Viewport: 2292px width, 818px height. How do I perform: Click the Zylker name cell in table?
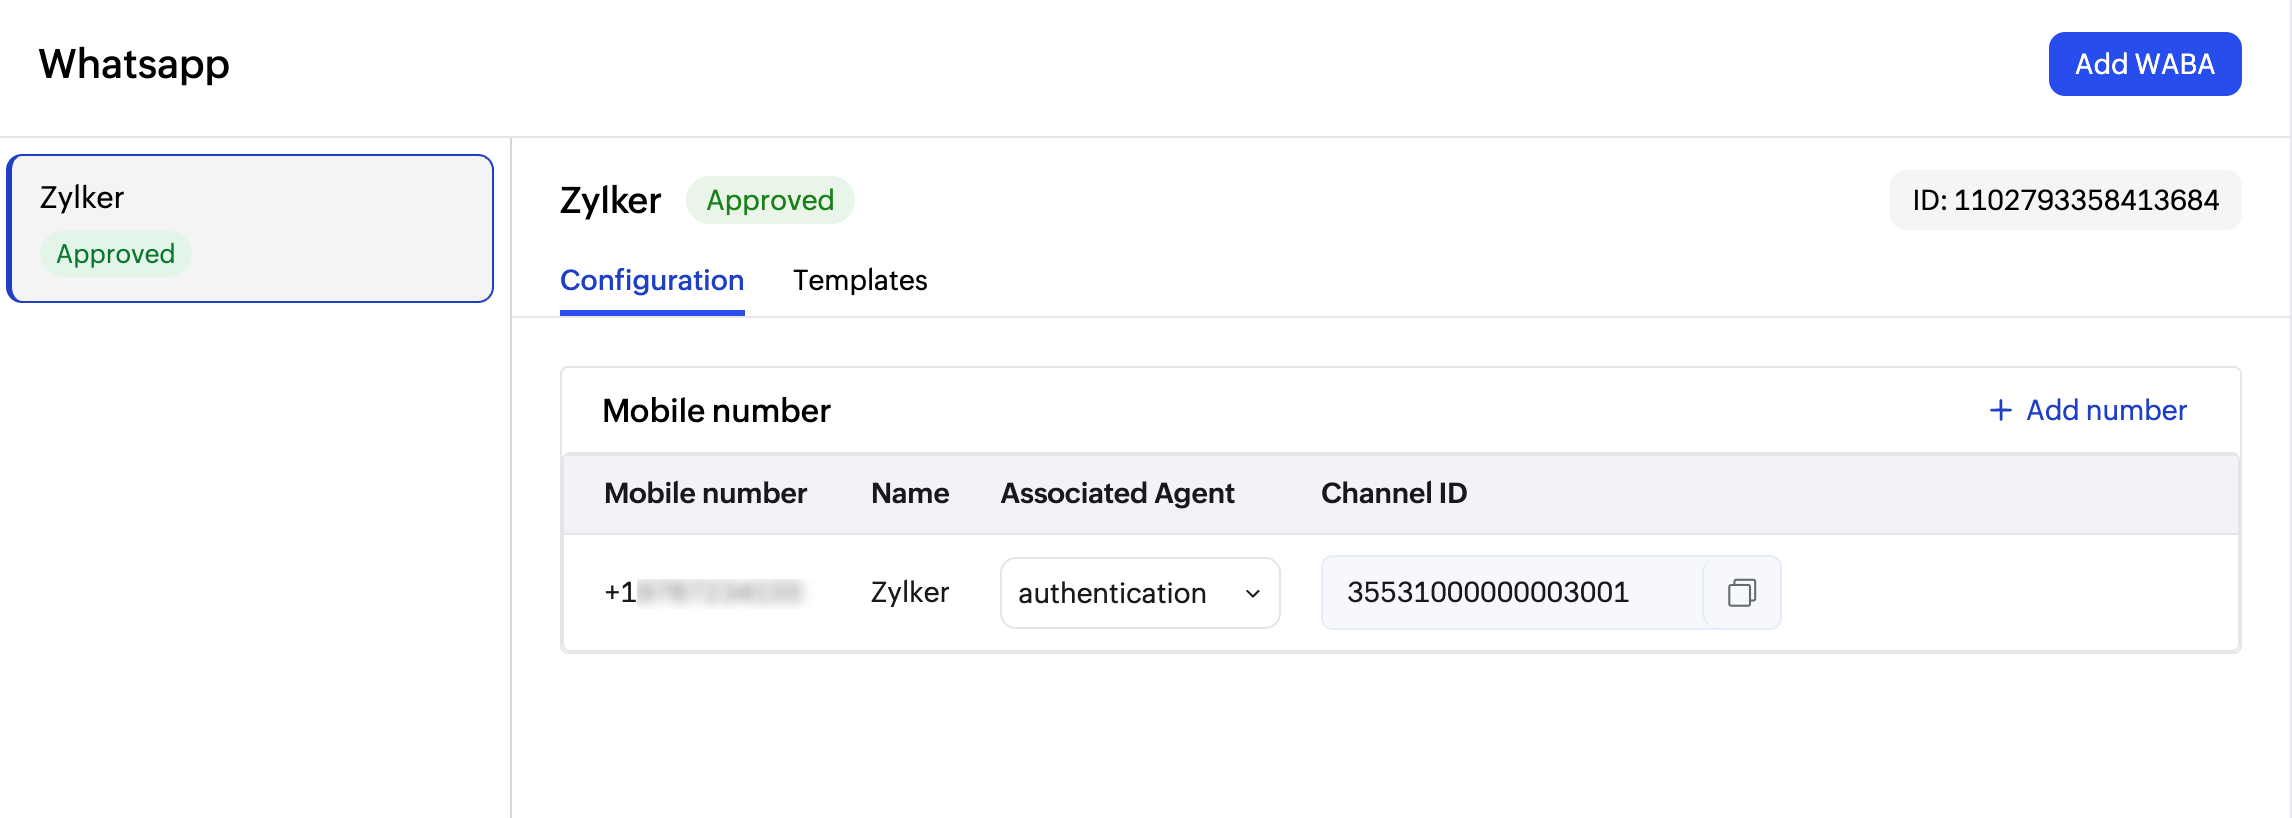tap(910, 593)
